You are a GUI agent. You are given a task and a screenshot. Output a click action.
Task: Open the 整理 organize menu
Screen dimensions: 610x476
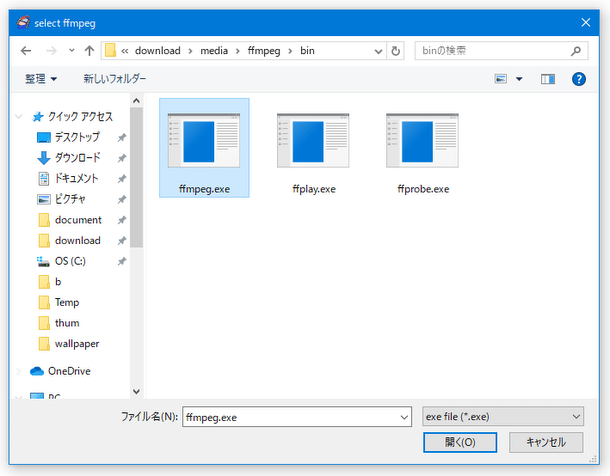pos(41,79)
